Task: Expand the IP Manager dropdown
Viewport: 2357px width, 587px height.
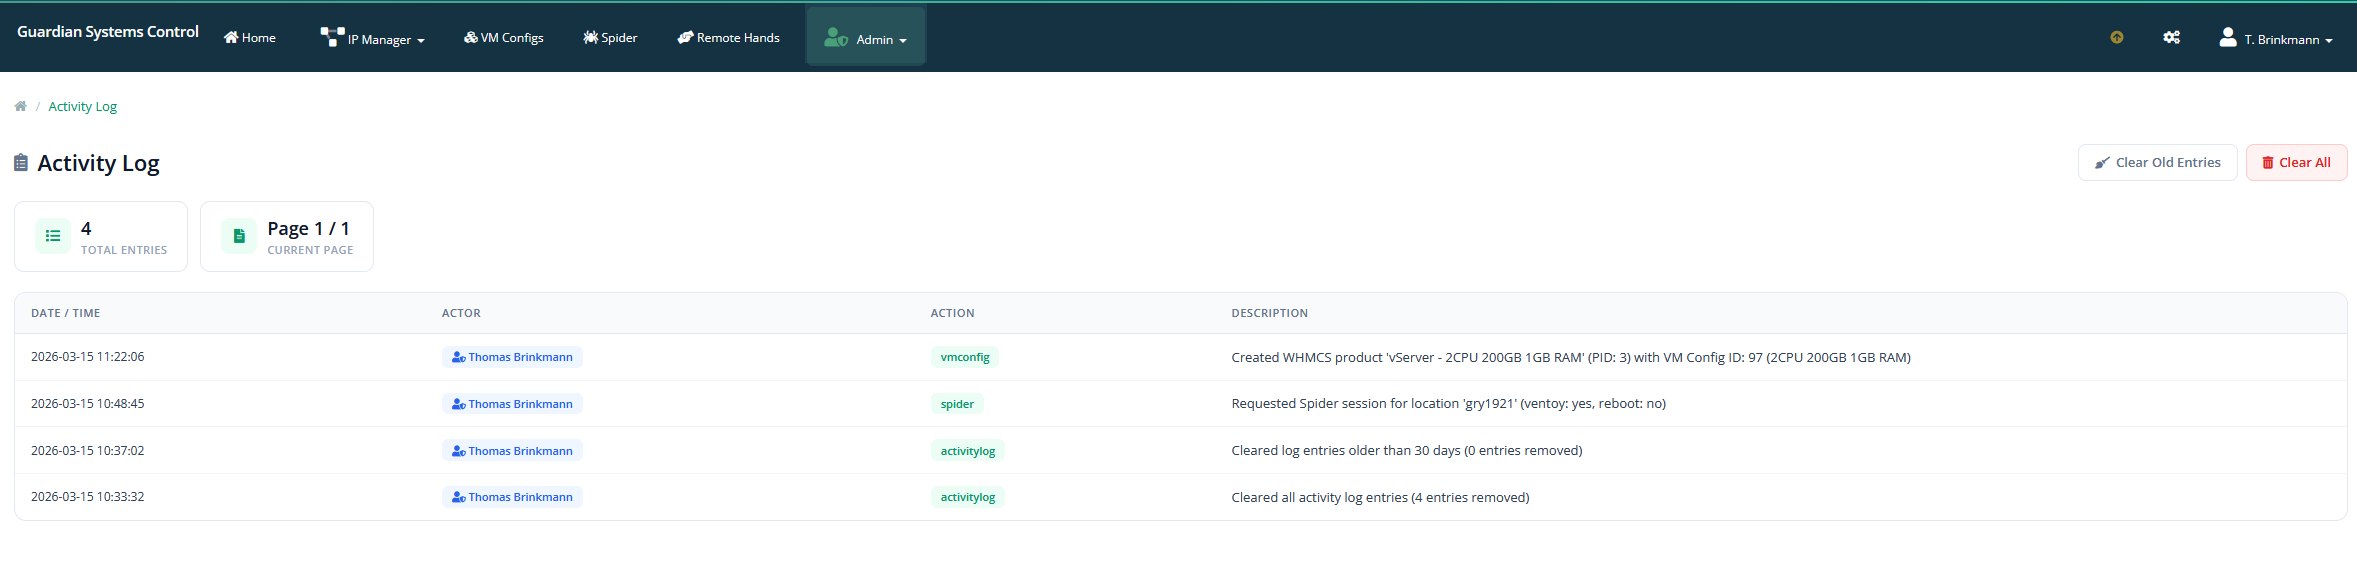Action: click(x=373, y=38)
